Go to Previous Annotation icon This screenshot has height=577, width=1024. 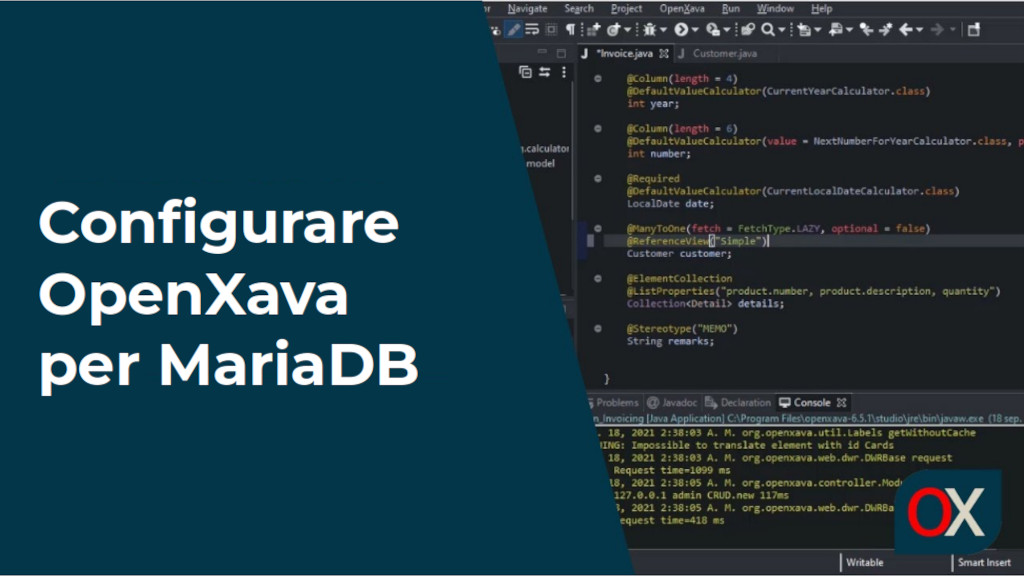coord(835,29)
